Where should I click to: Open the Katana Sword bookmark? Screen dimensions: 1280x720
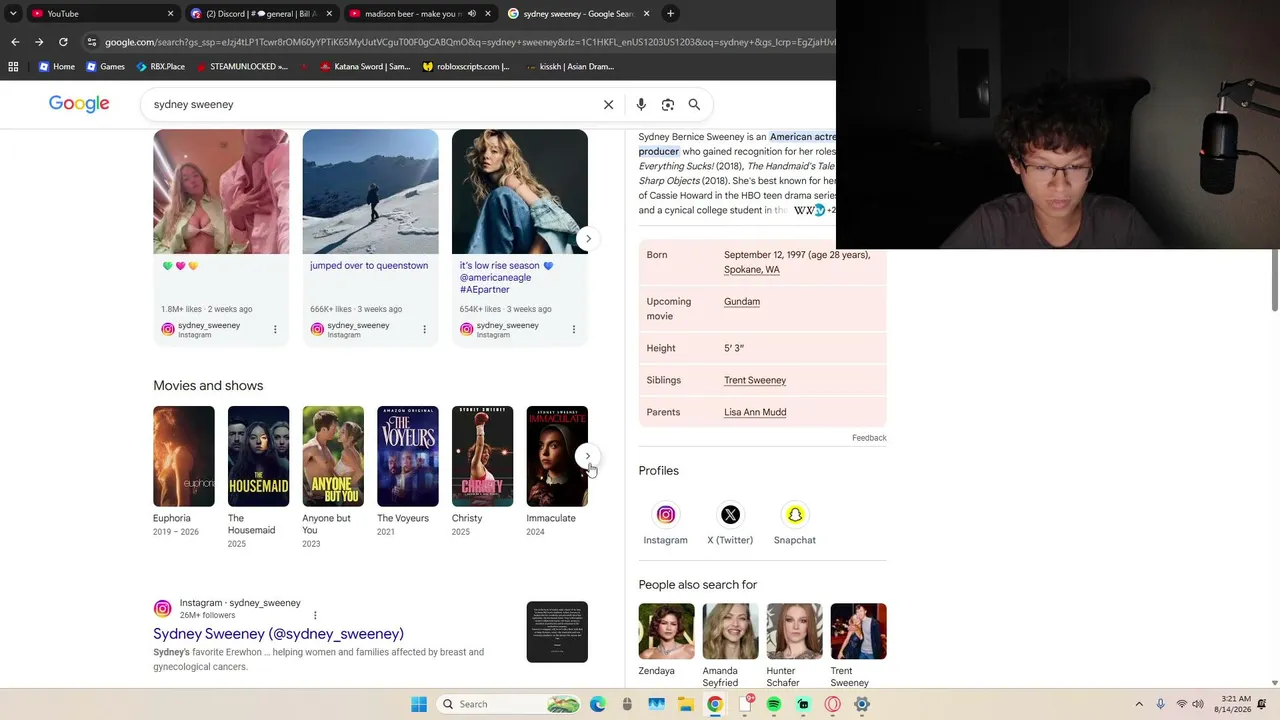tap(365, 67)
